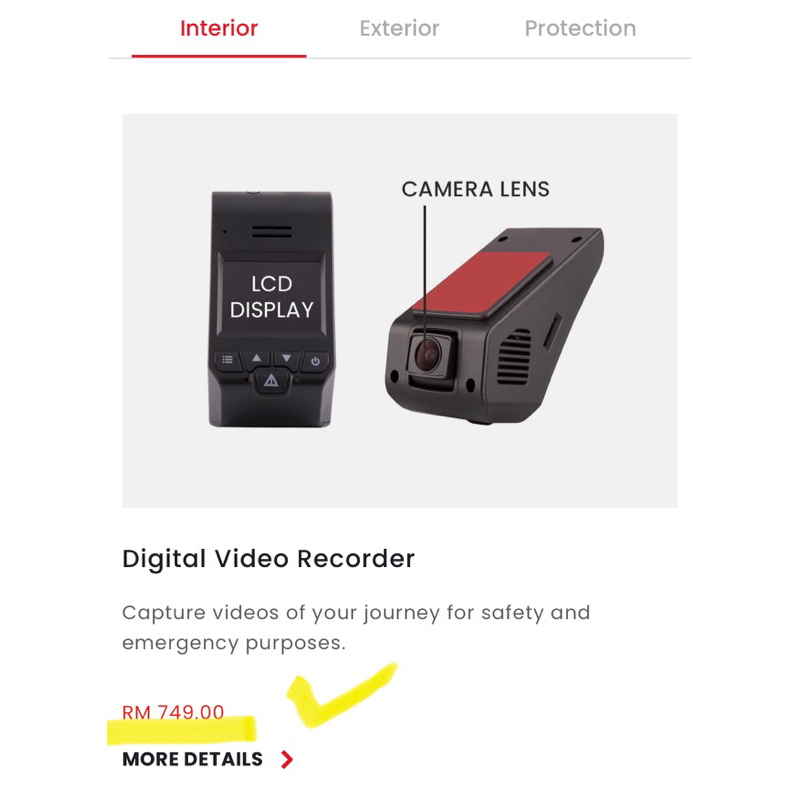Click the MORE DETAILS link
The height and width of the screenshot is (800, 800).
tap(192, 759)
